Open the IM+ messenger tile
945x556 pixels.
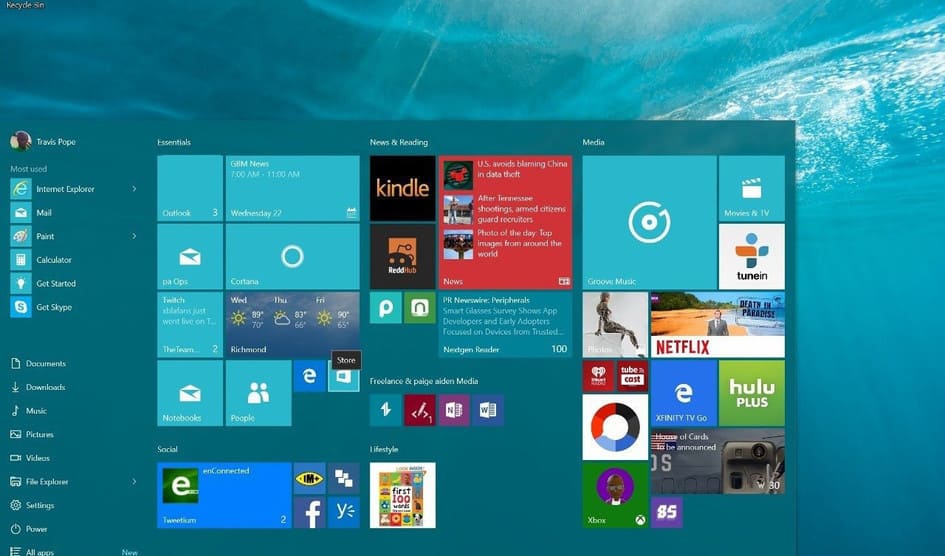(x=309, y=478)
